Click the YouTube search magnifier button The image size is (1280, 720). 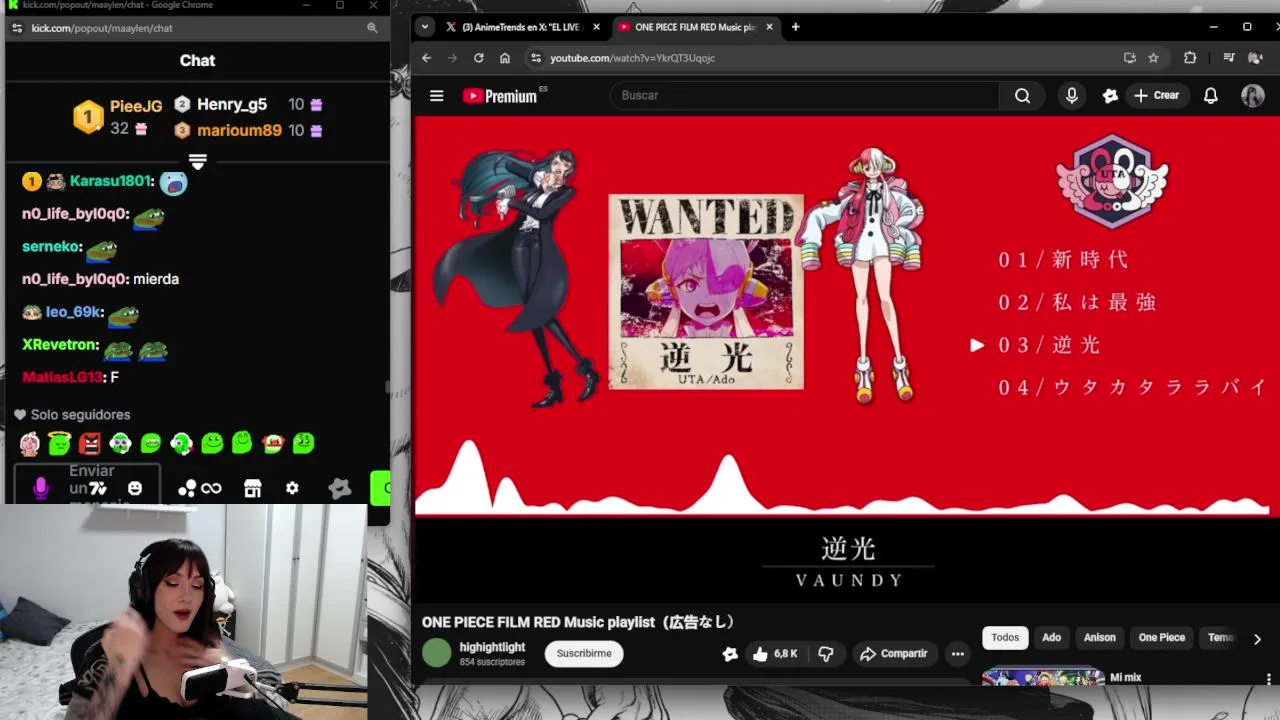point(1022,96)
